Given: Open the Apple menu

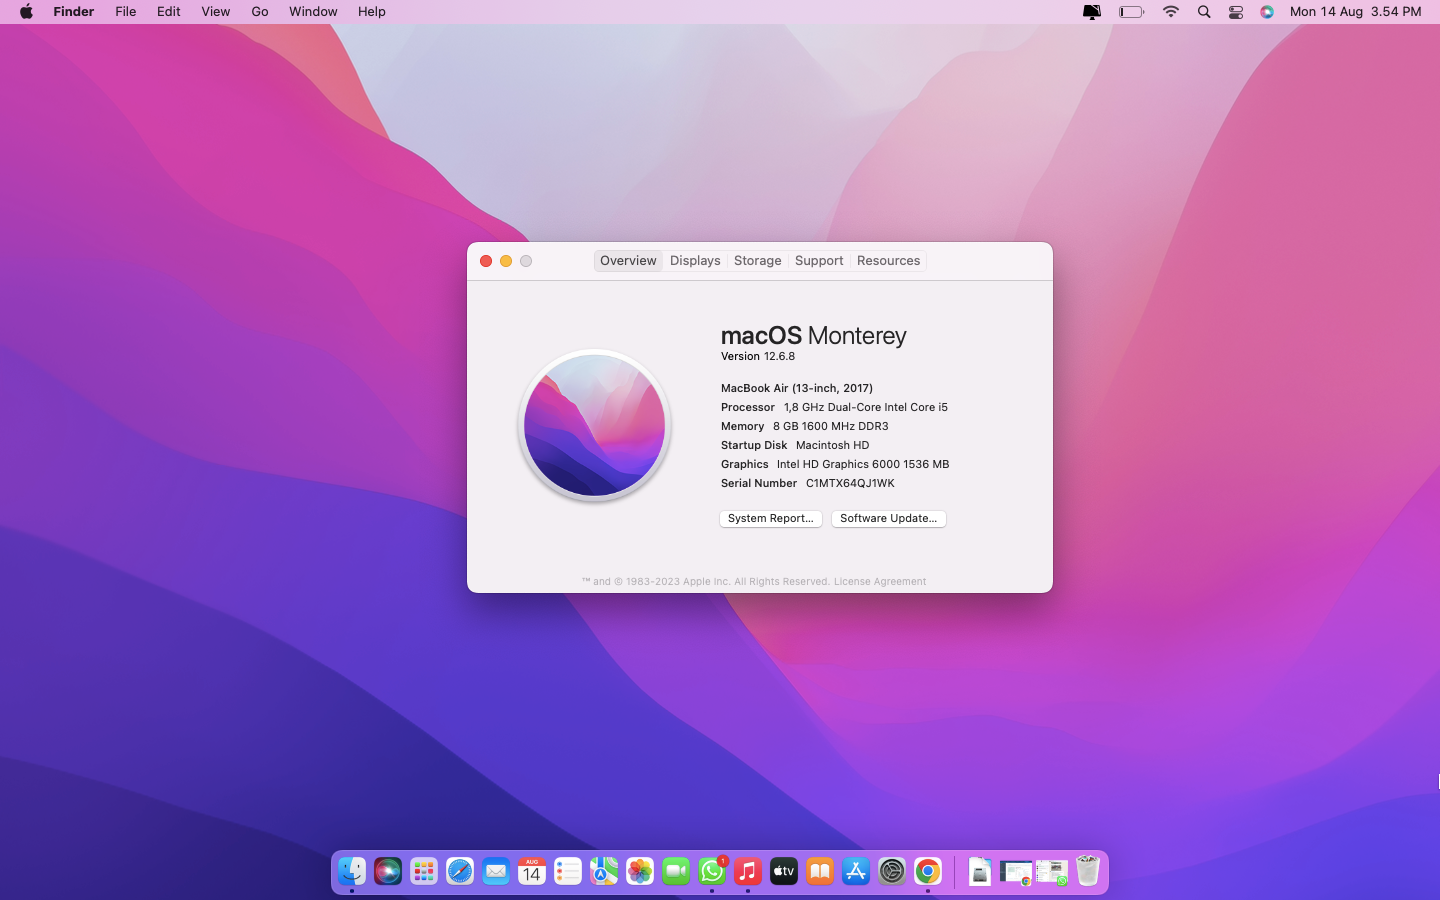Looking at the screenshot, I should click(26, 12).
